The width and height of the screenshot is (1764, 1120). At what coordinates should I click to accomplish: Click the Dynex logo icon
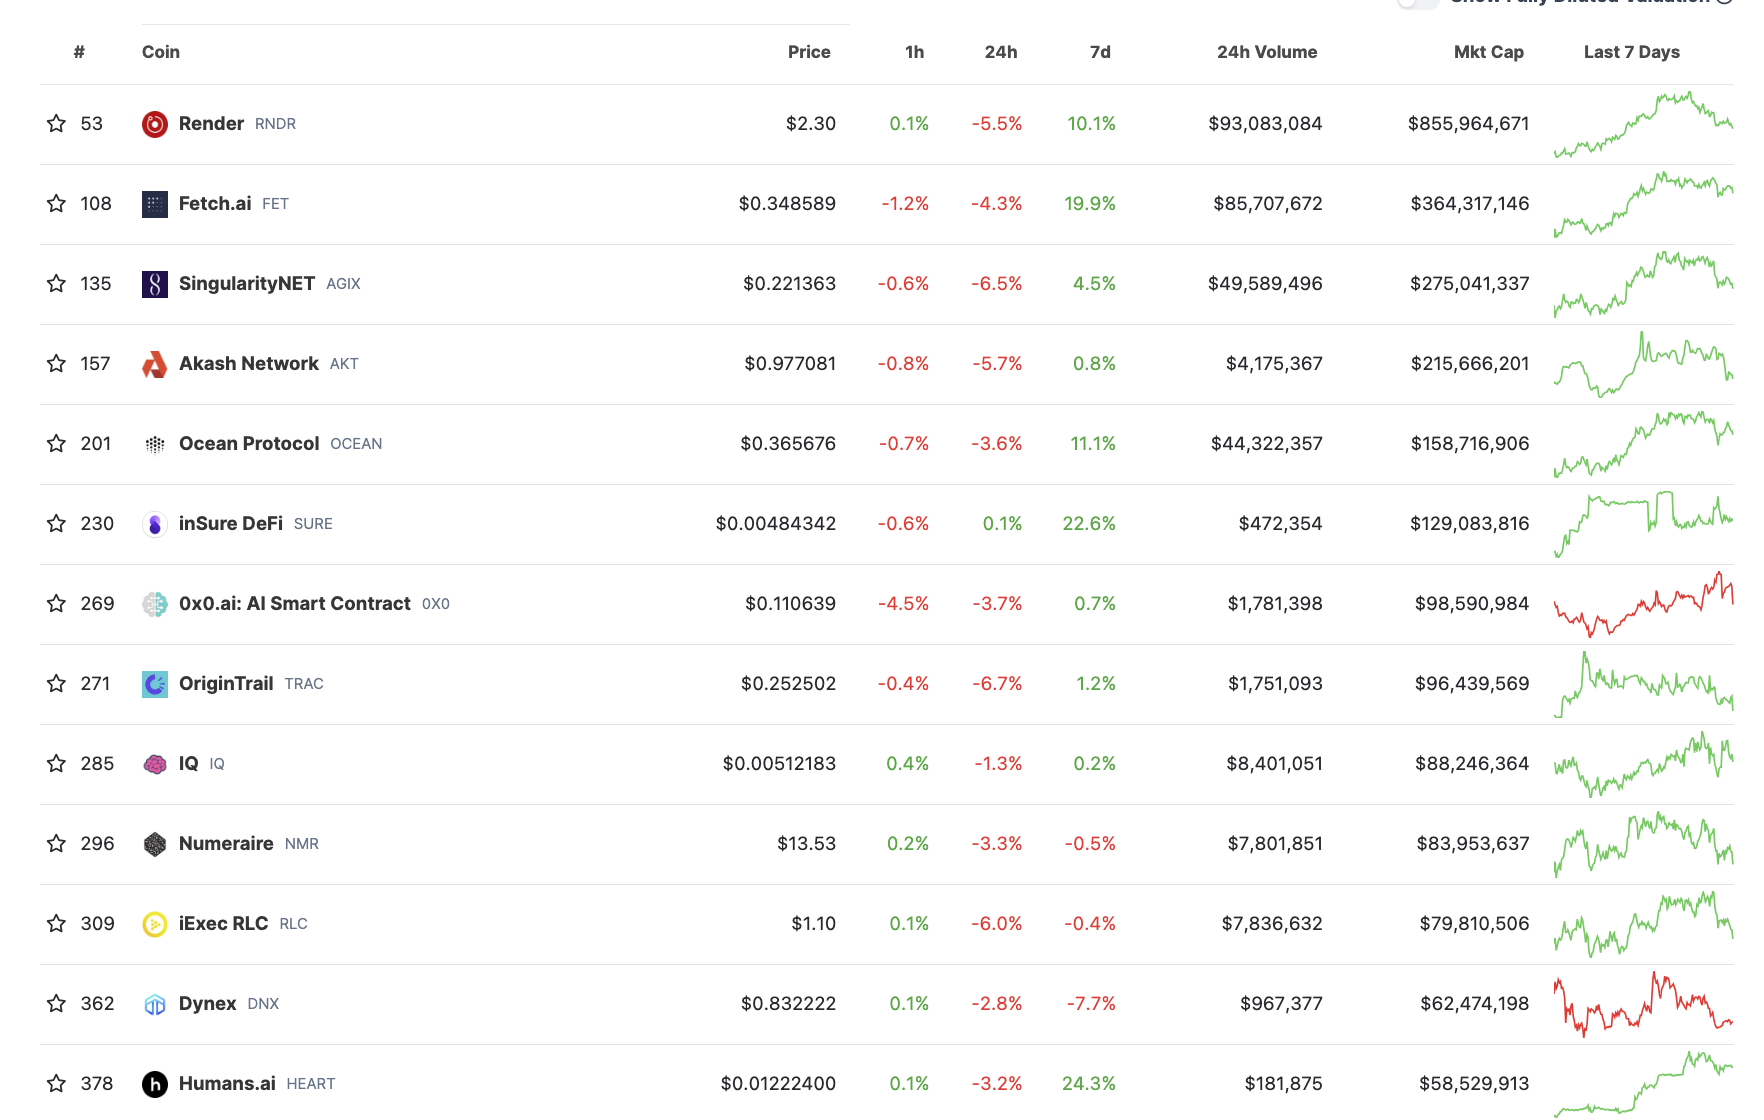pos(155,1004)
